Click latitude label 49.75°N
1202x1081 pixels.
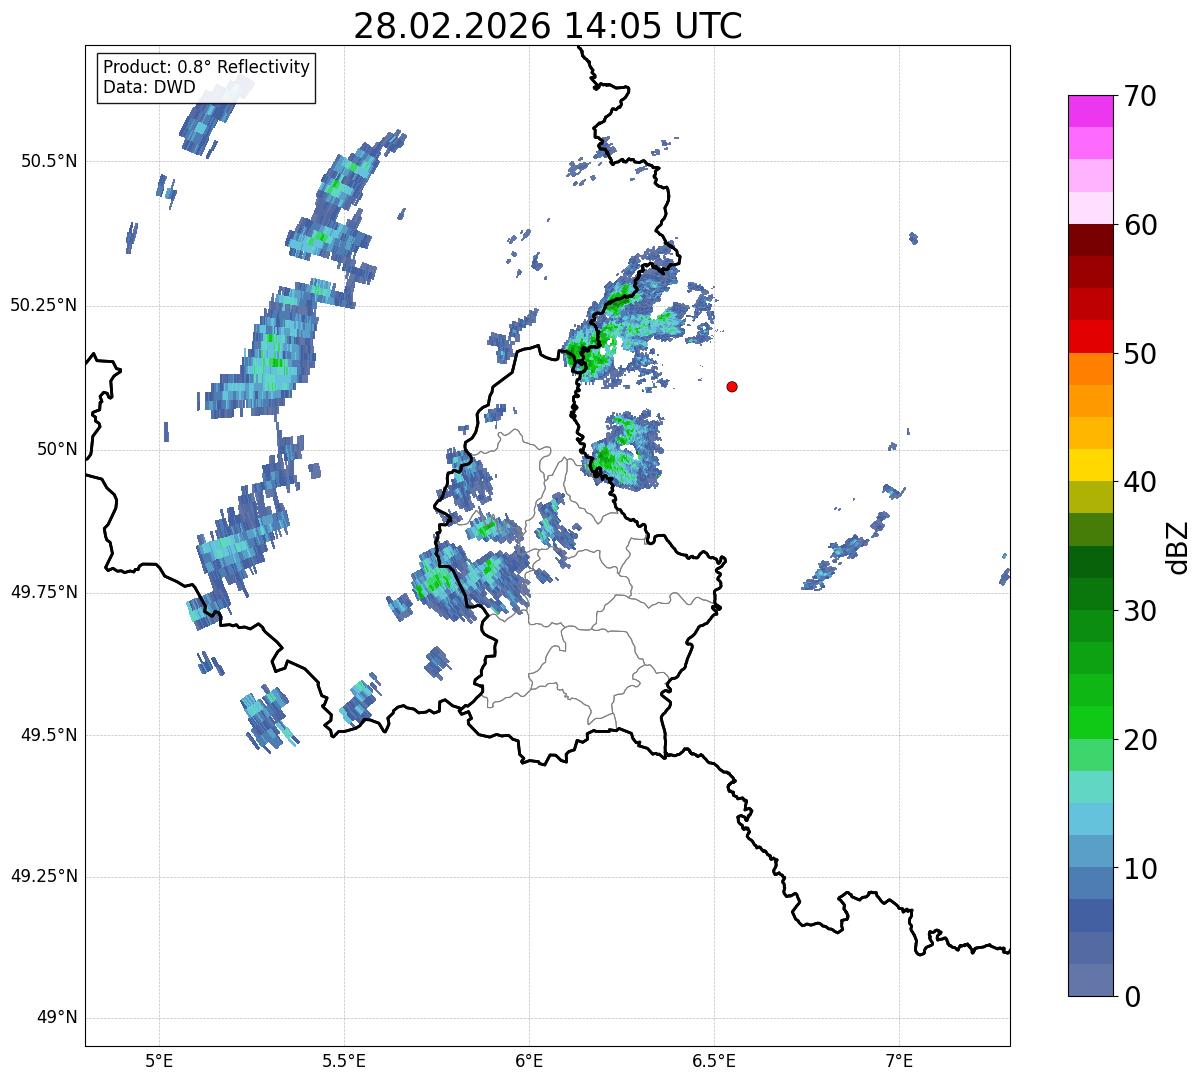point(44,592)
